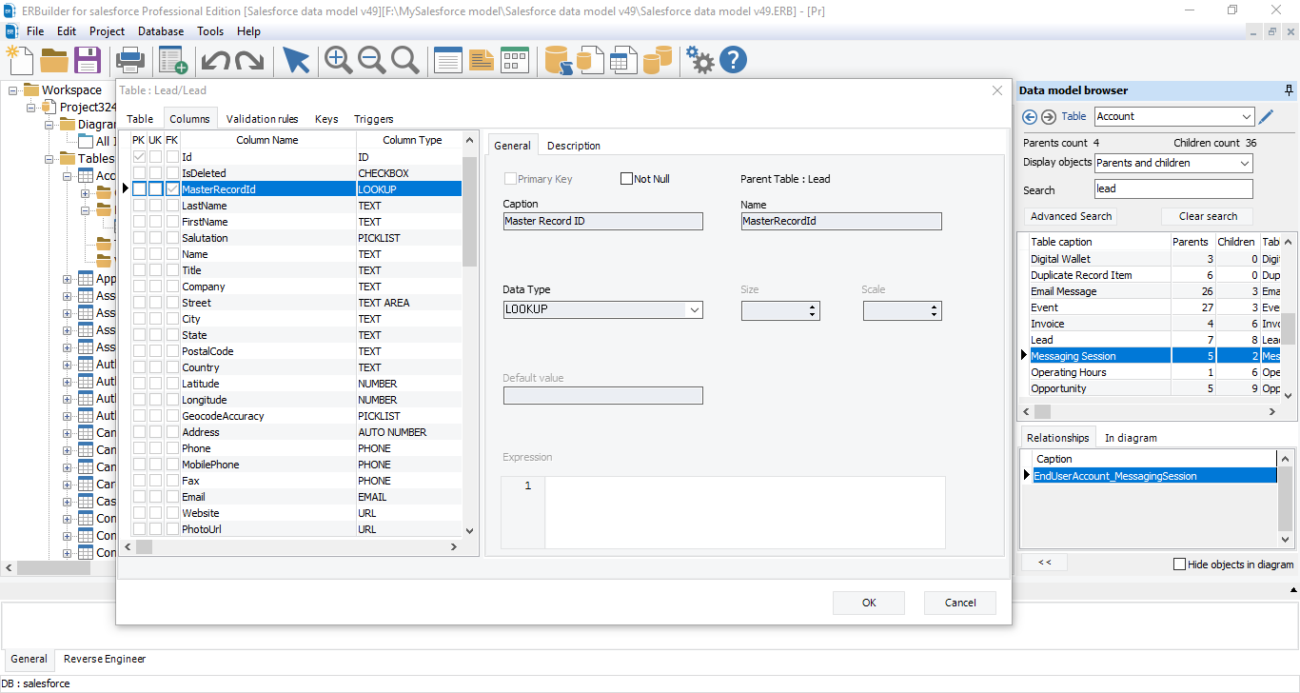Click the Search field containing lead
This screenshot has height=693, width=1300.
(x=1173, y=189)
